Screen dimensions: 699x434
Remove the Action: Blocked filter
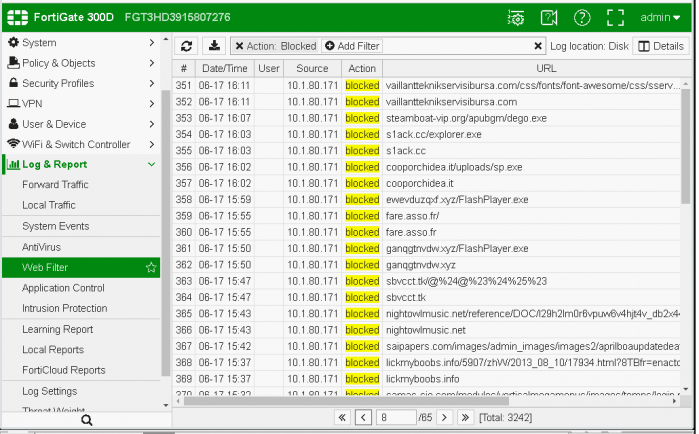[x=239, y=46]
